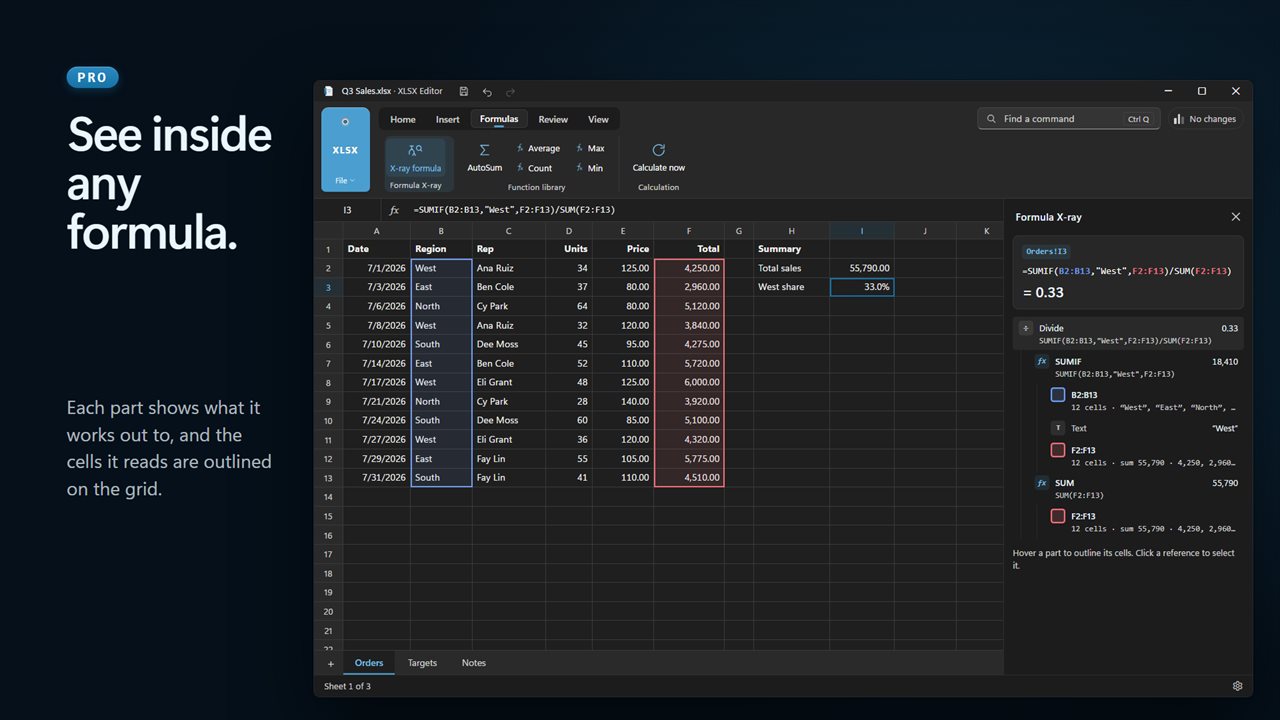Screen dimensions: 1280x720
Task: Close the Formula X-ray panel
Action: pyautogui.click(x=1235, y=217)
